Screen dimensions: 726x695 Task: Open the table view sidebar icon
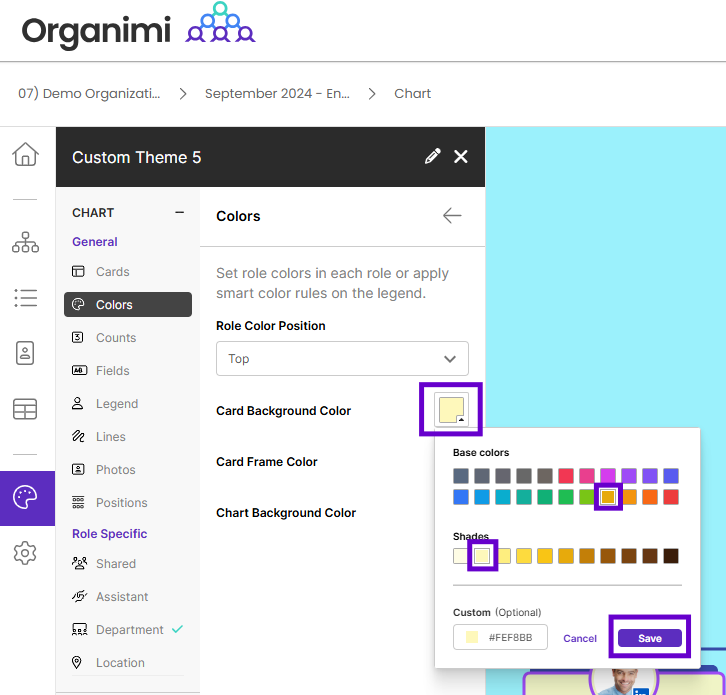tap(25, 409)
